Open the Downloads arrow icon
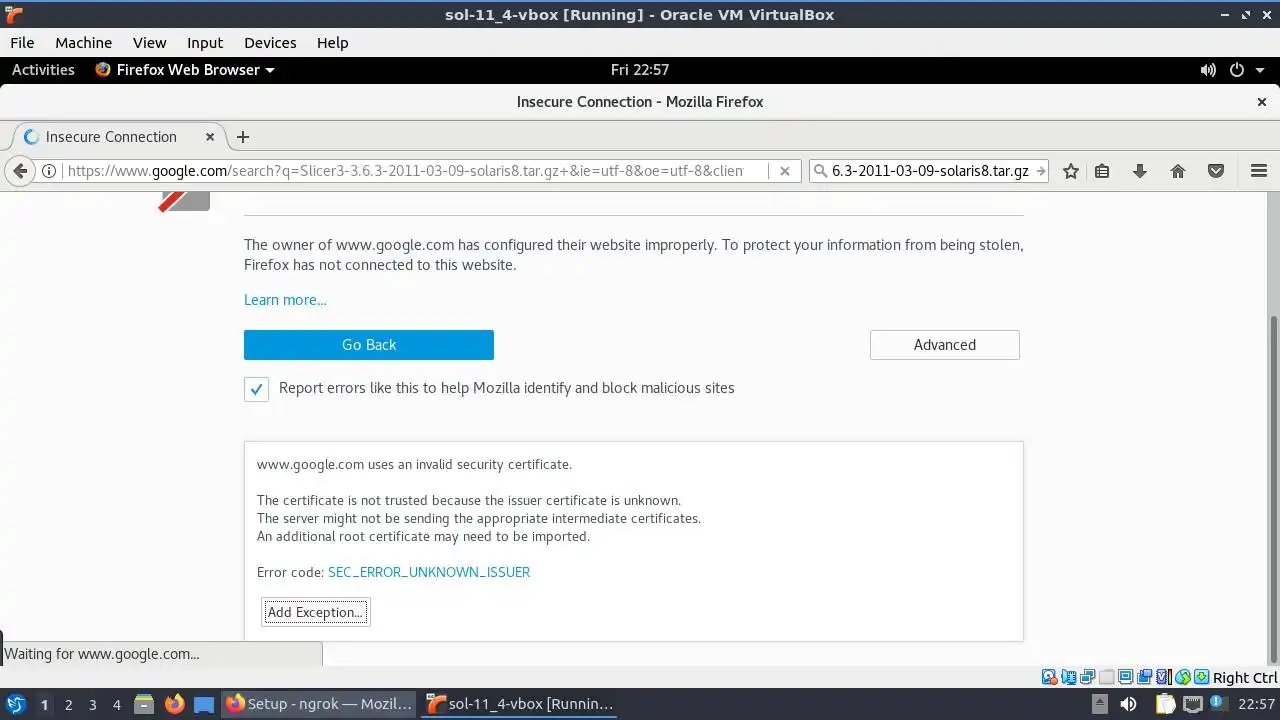This screenshot has height=720, width=1280. (x=1139, y=171)
